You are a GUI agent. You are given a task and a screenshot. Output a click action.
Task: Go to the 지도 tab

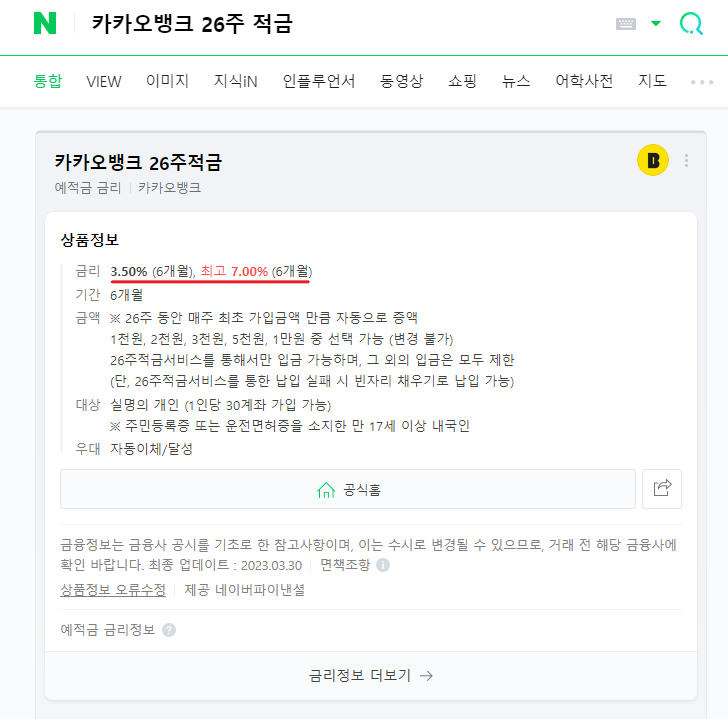[652, 81]
